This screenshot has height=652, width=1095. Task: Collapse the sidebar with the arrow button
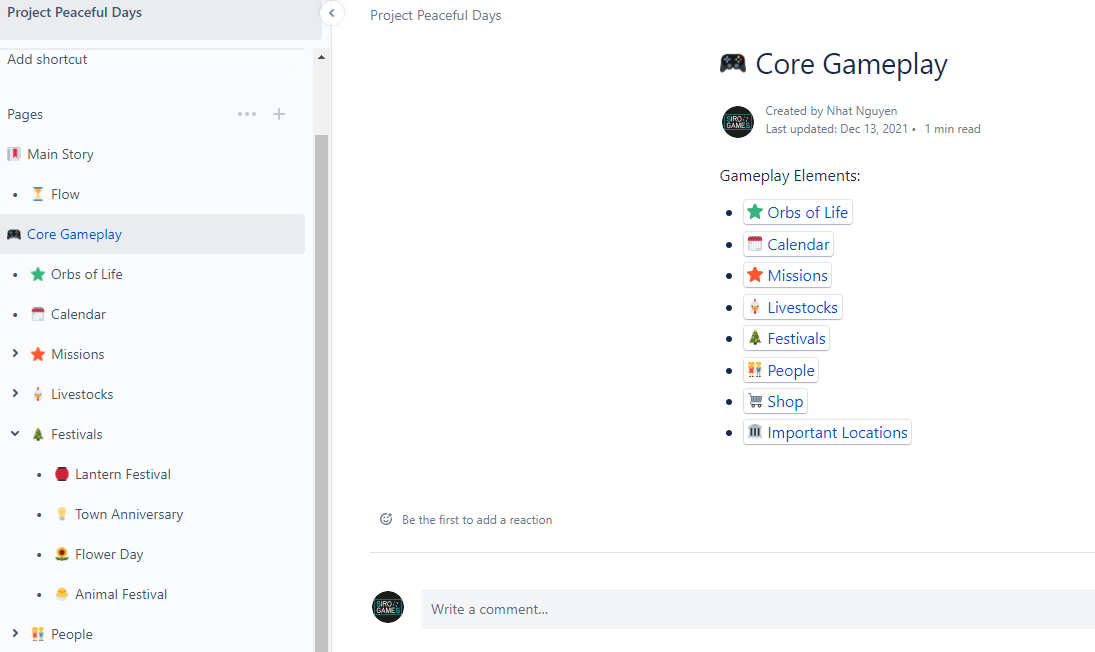tap(331, 13)
